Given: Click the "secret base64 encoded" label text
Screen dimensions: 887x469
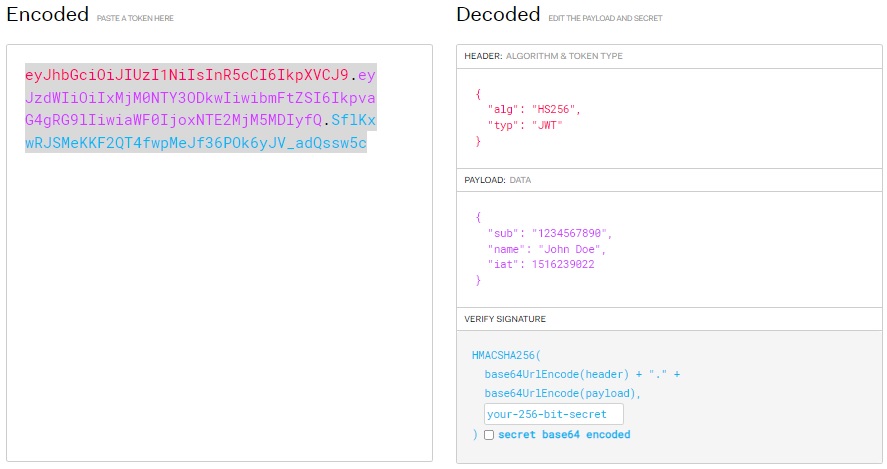Looking at the screenshot, I should [564, 435].
